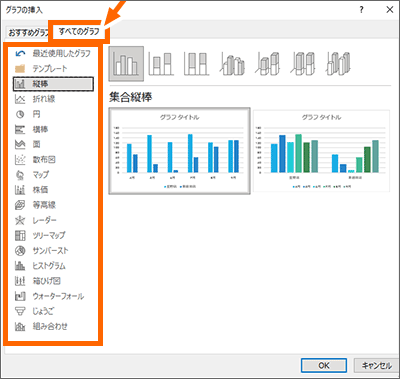This screenshot has height=379, width=400.
Task: Pick the ヒストグラム histogram category
Action: coord(53,266)
